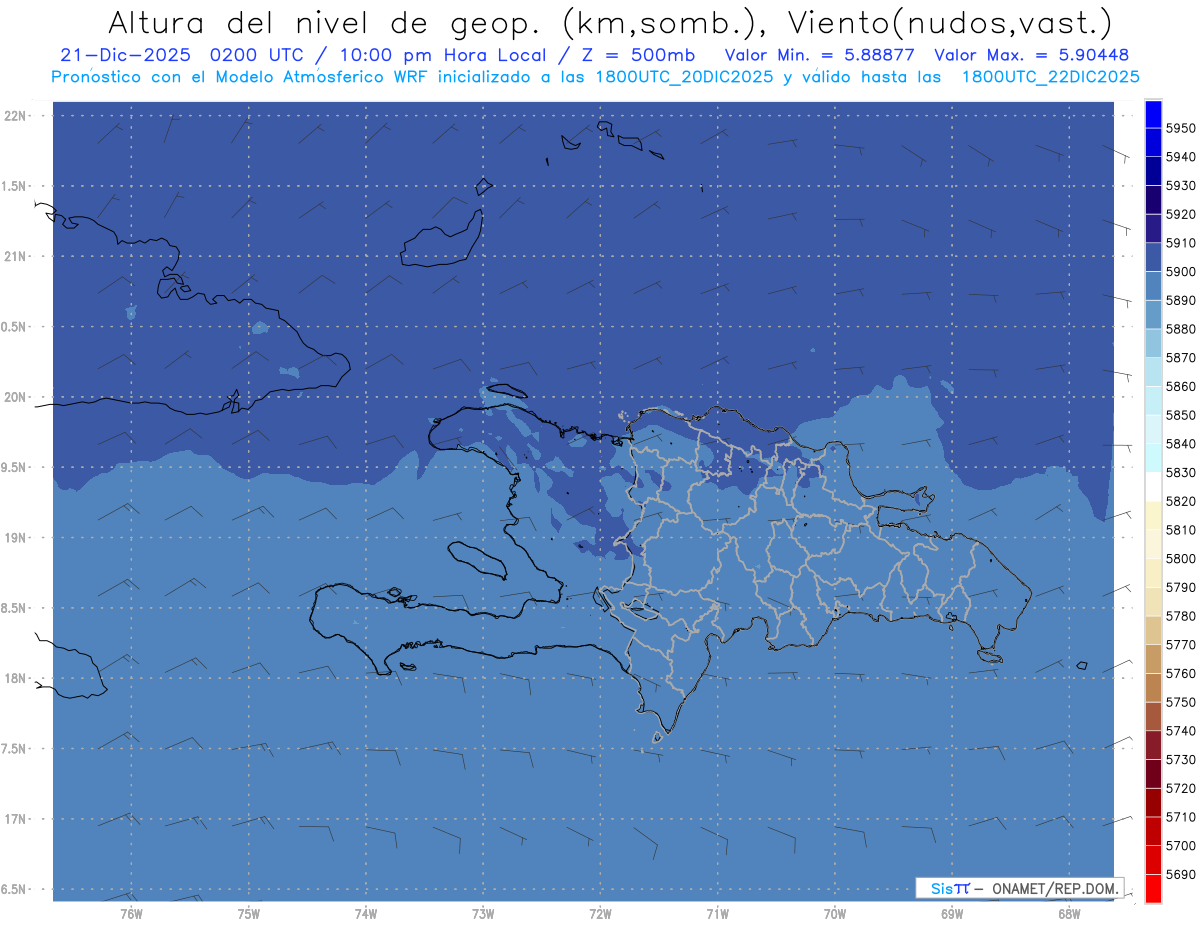This screenshot has width=1200, height=927.
Task: Click the bright blue swatch above 5950
Action: 1153,114
